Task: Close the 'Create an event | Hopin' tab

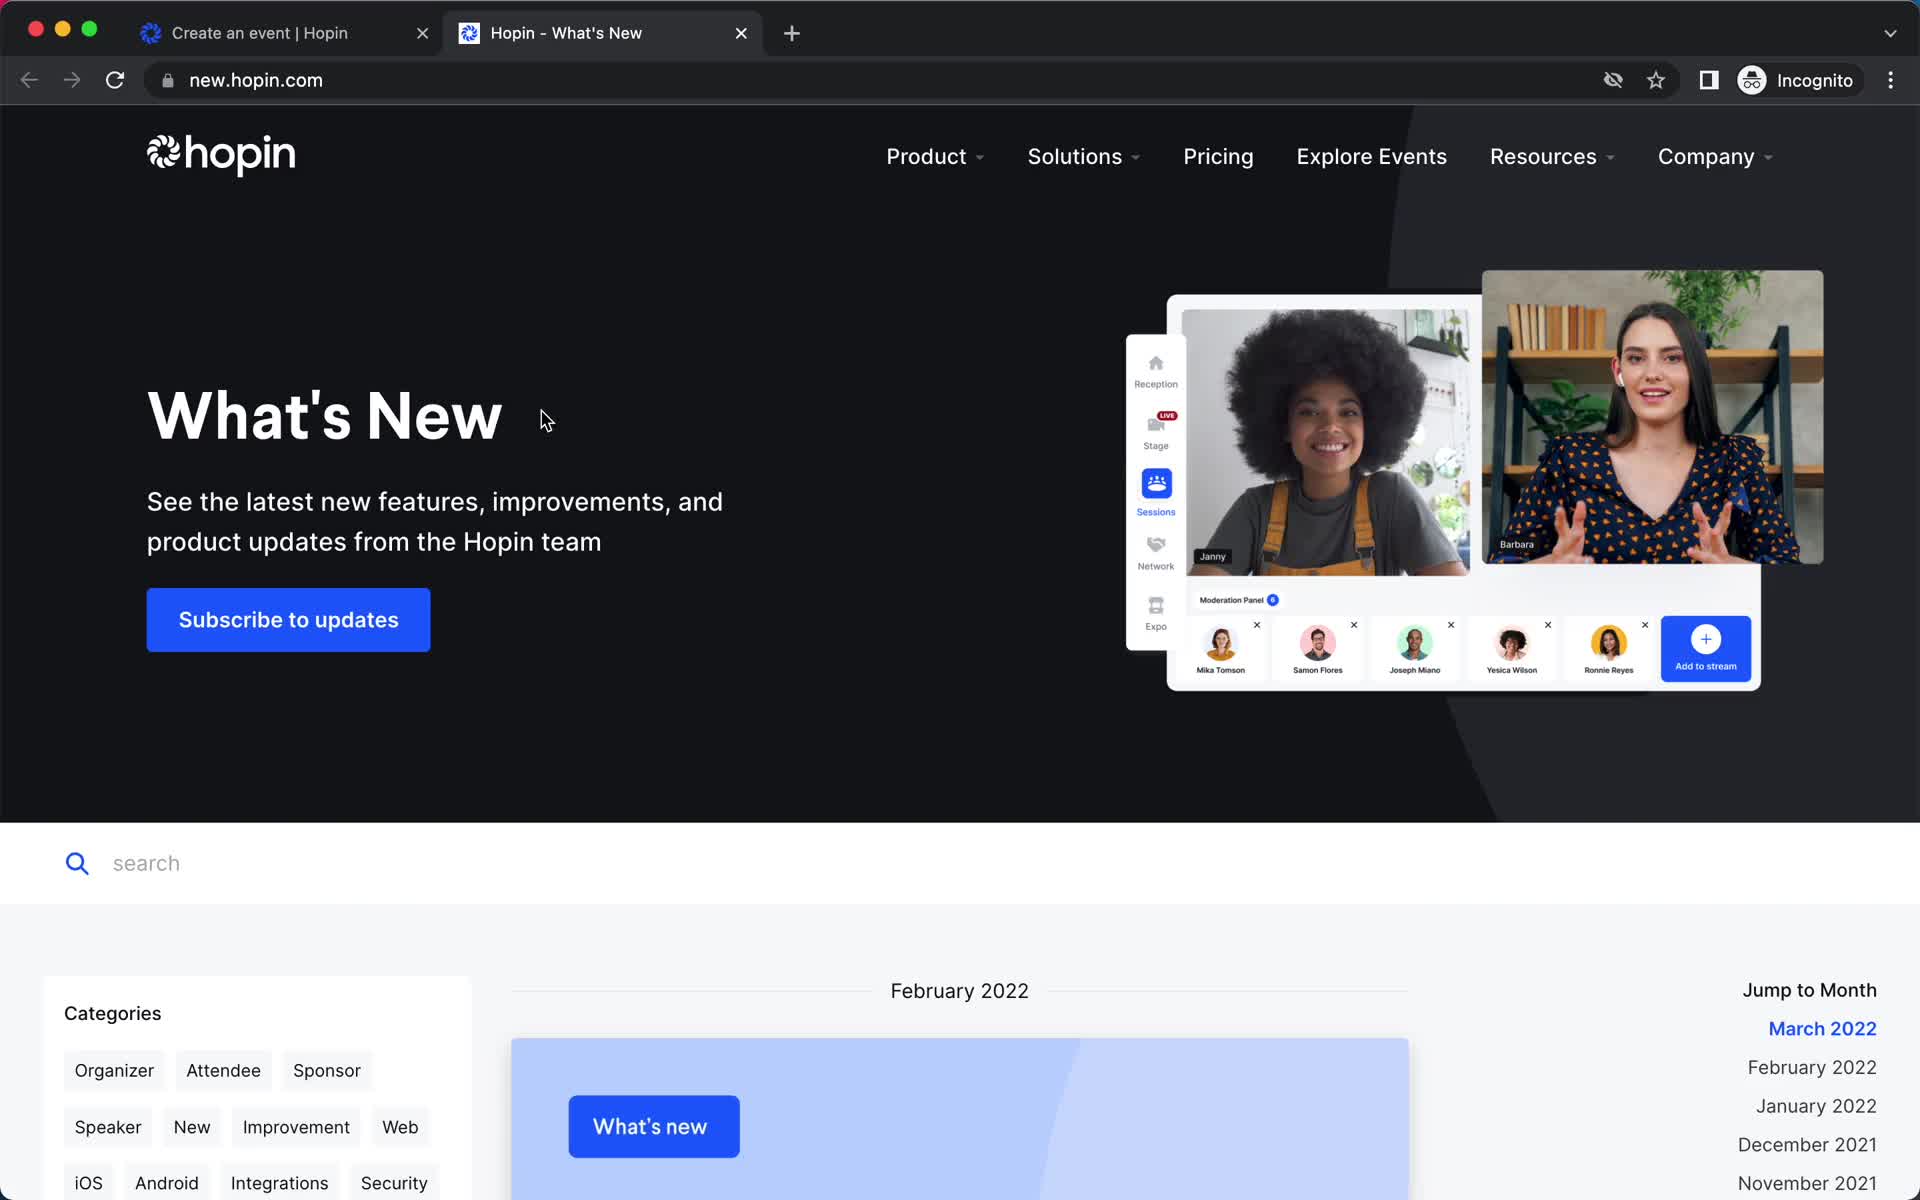Action: pyautogui.click(x=422, y=33)
